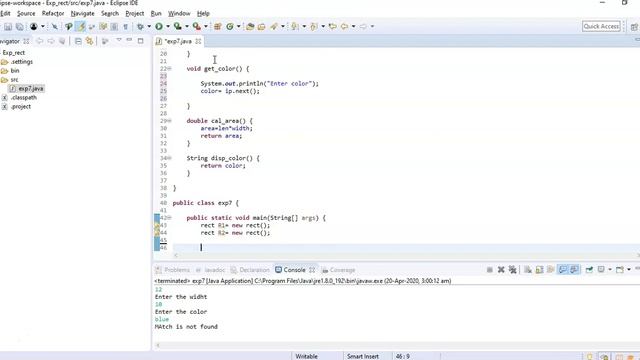The image size is (640, 360).
Task: Click Writable status bar entry
Action: [307, 356]
